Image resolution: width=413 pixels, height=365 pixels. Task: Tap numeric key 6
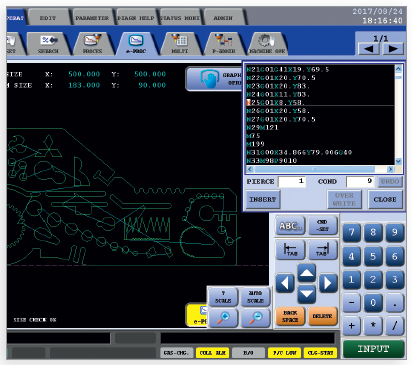[x=395, y=256]
